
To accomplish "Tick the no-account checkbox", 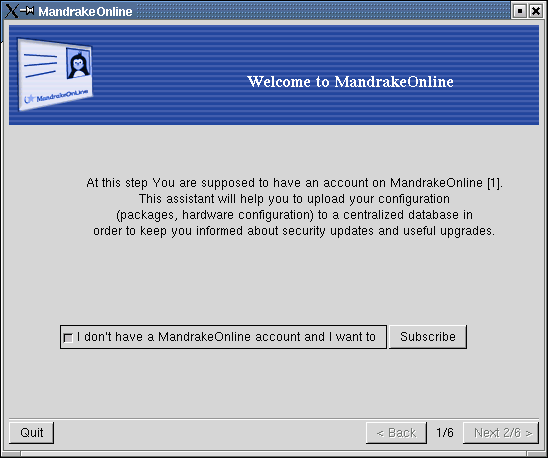I will pyautogui.click(x=68, y=338).
